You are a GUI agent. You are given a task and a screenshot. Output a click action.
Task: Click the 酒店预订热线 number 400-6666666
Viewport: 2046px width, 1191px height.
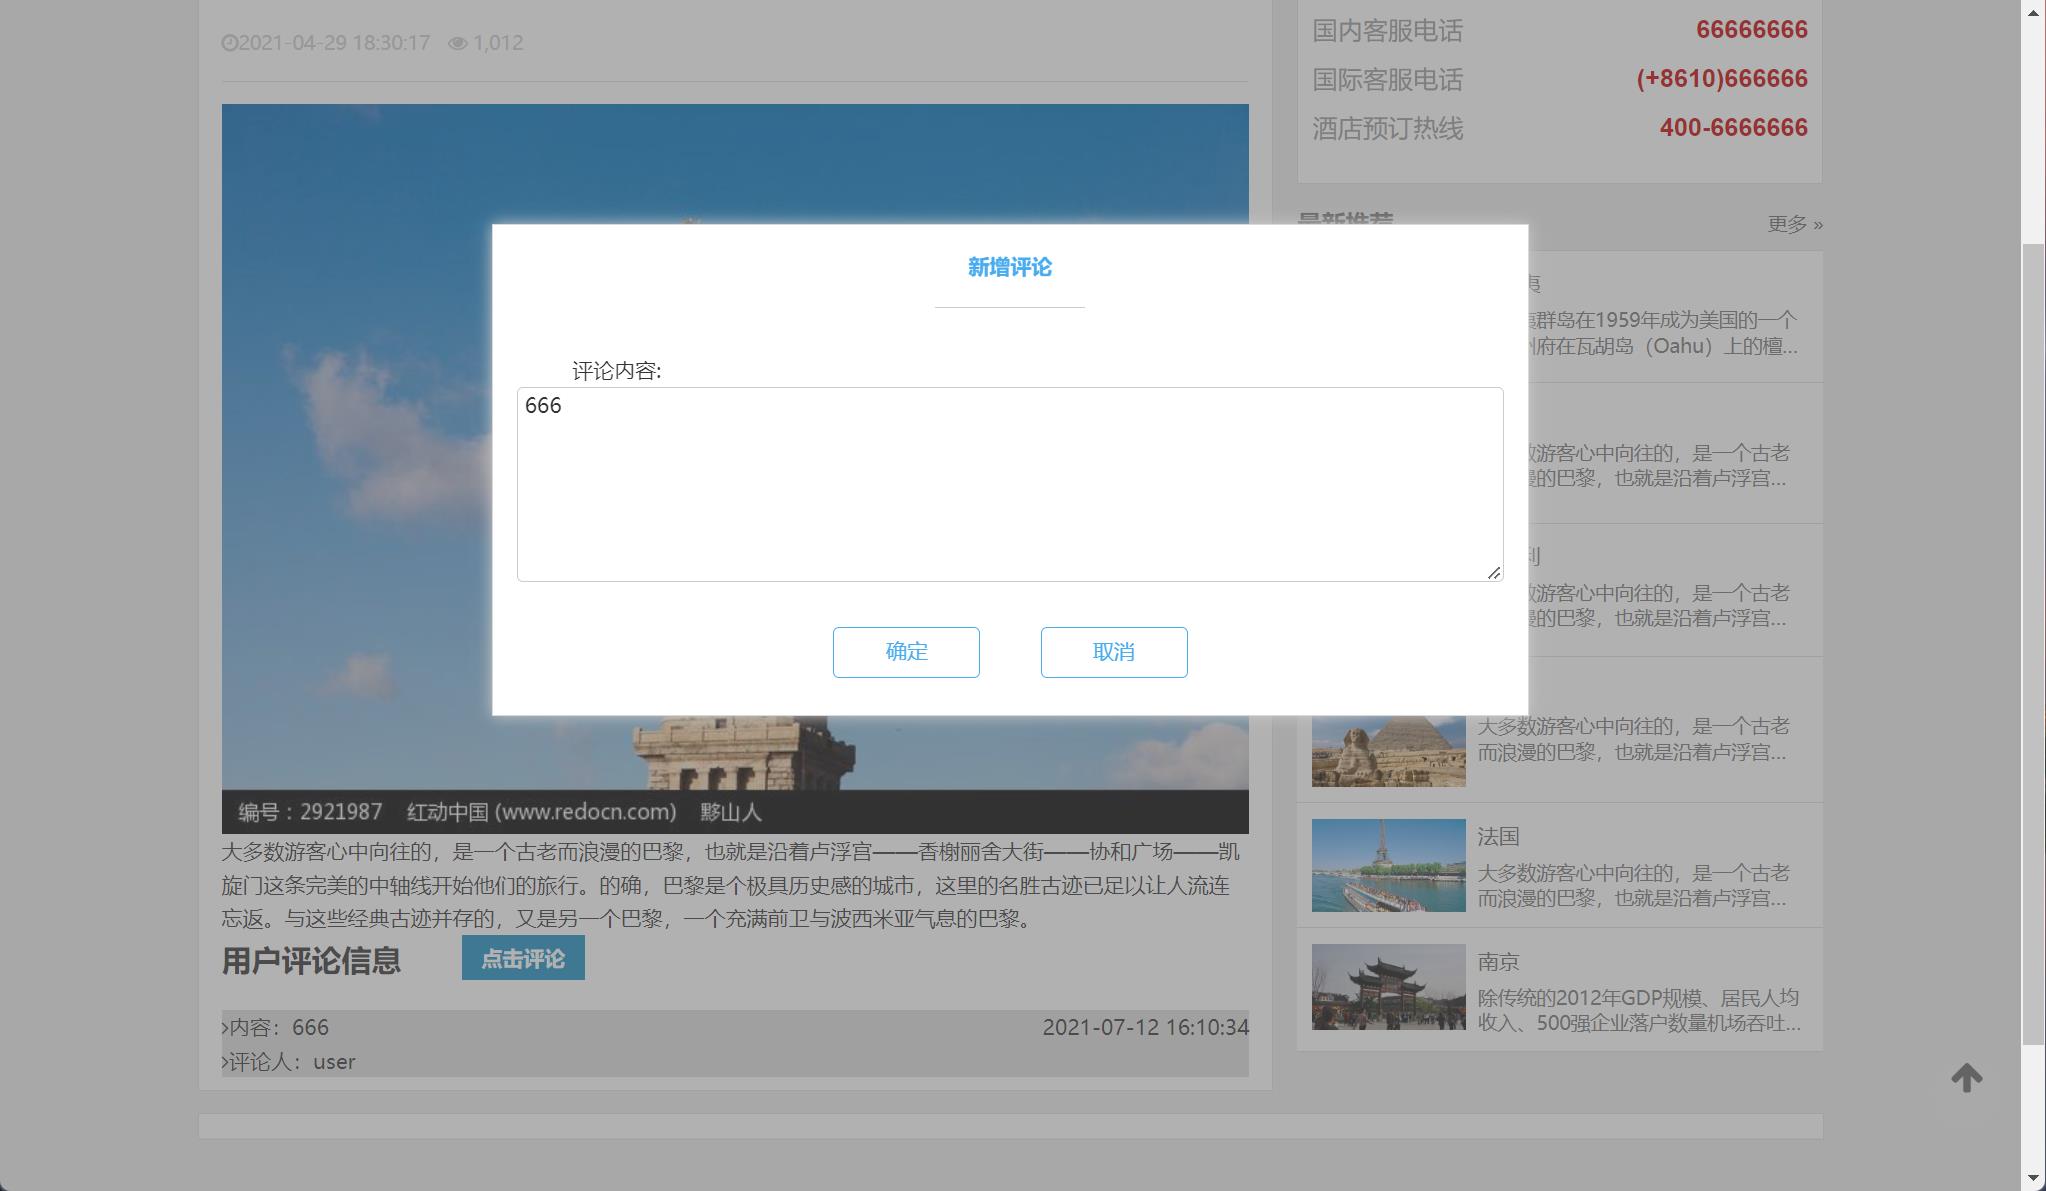(x=1732, y=128)
